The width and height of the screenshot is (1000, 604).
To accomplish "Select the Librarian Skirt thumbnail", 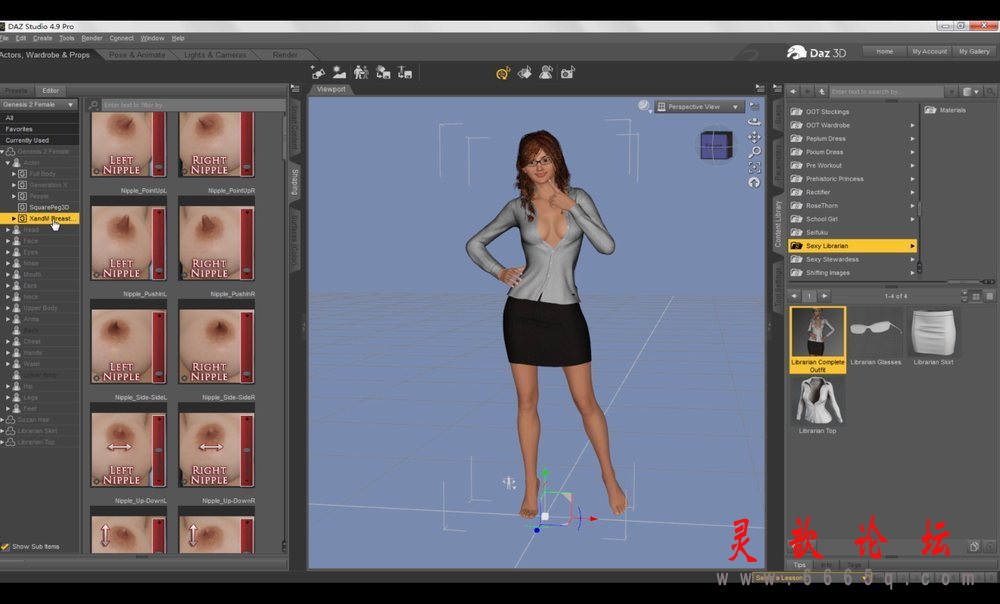I will (x=933, y=336).
